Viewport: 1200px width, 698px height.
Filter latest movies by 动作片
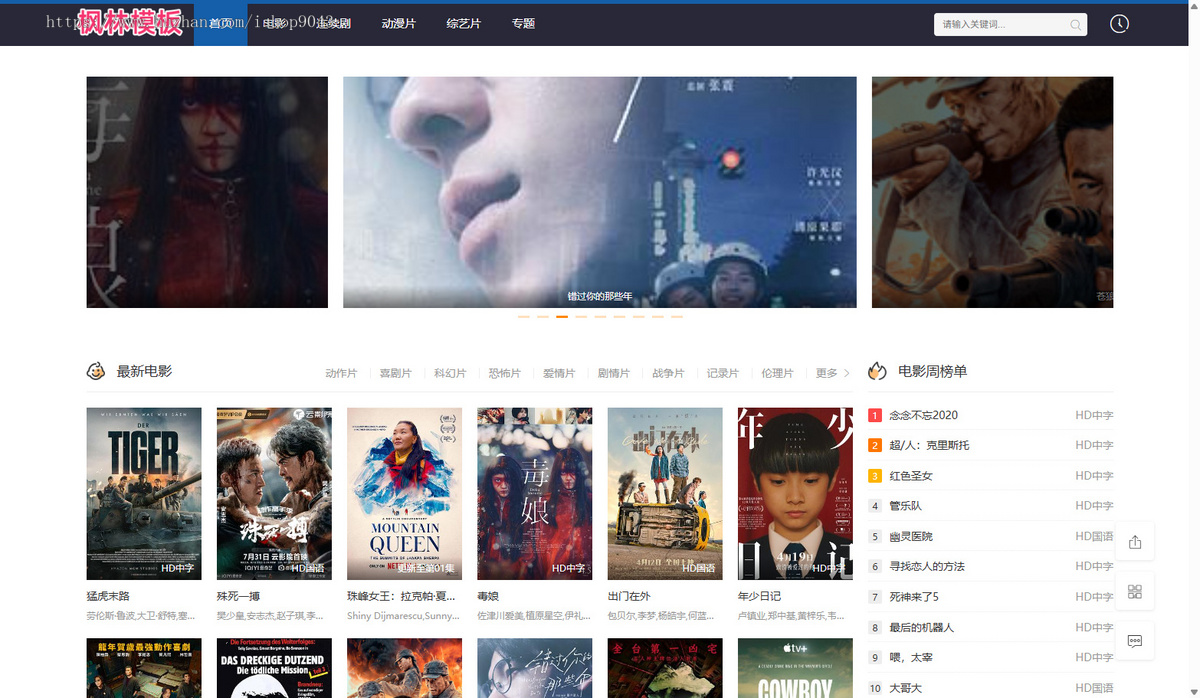tap(341, 373)
